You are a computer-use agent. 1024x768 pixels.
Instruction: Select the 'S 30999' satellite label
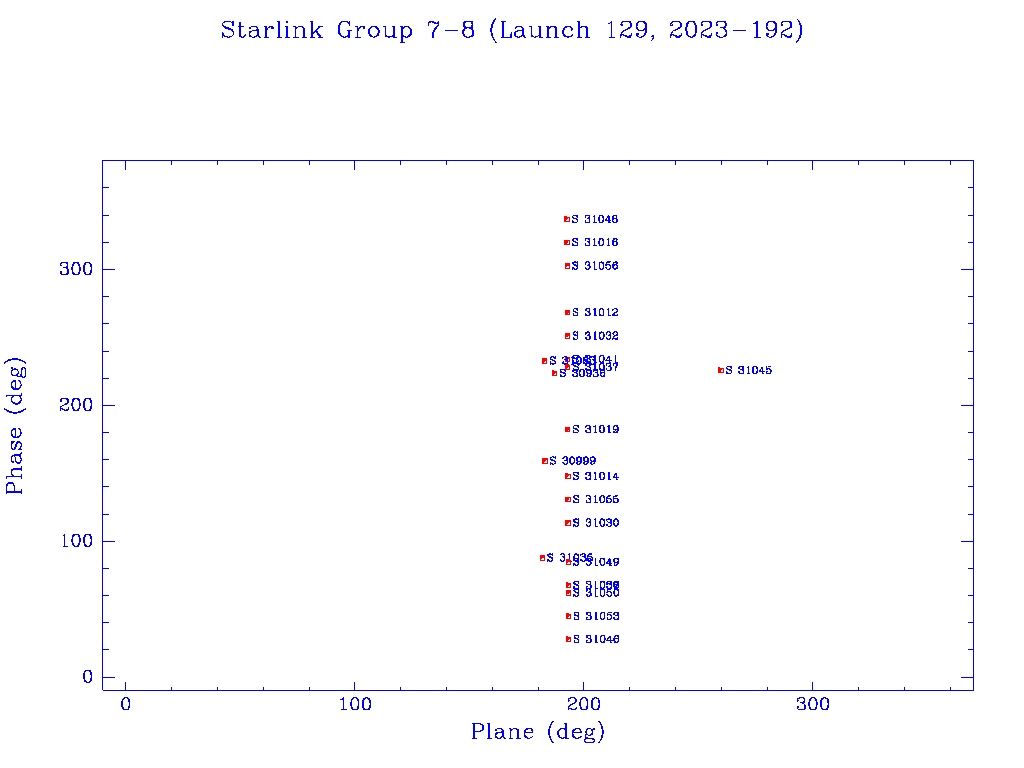(x=573, y=460)
